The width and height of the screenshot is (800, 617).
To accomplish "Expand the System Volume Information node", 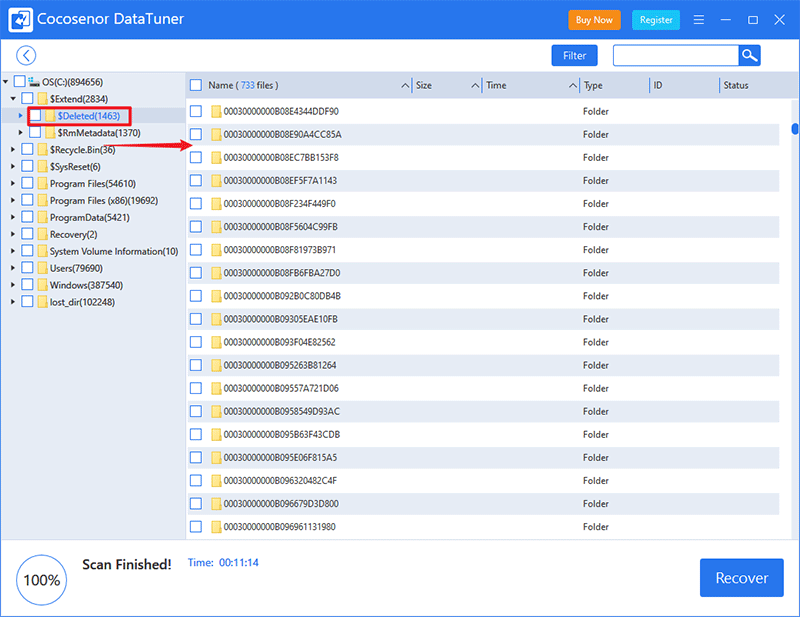I will point(13,252).
